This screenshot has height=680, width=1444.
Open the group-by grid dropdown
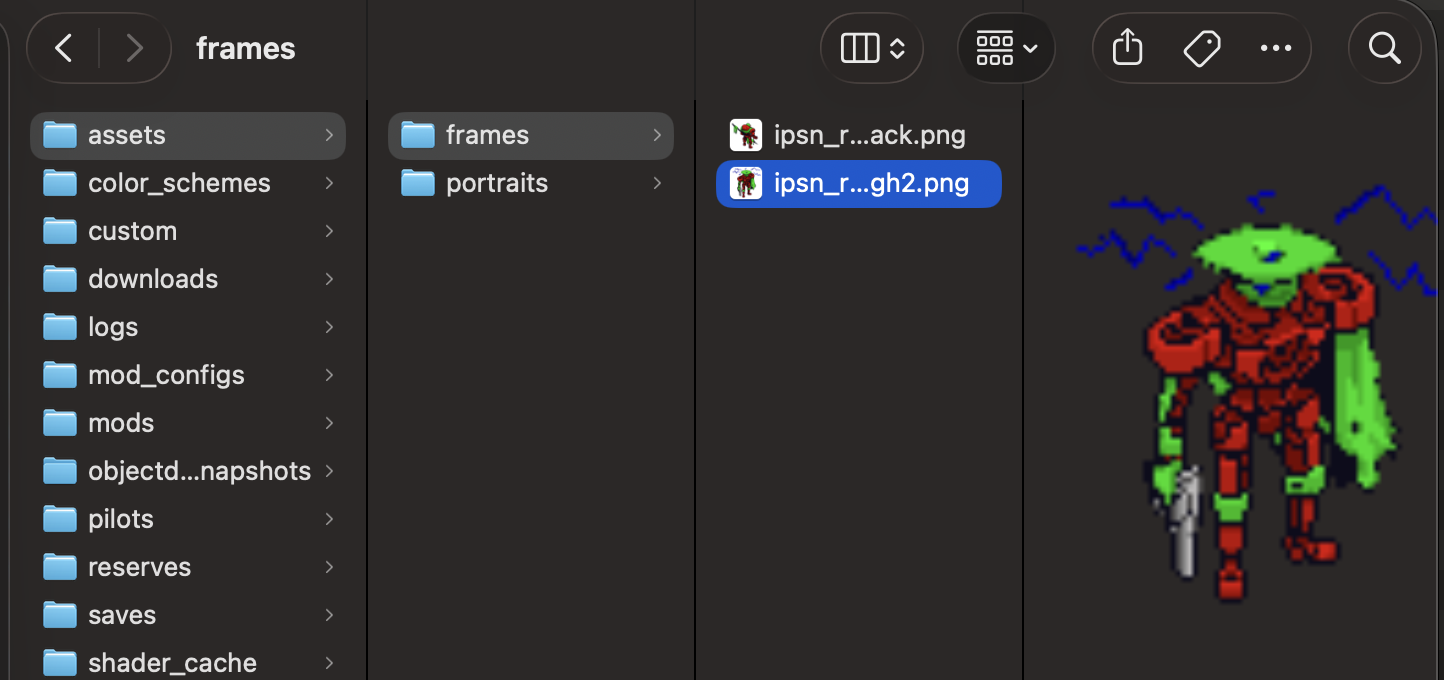[1006, 48]
